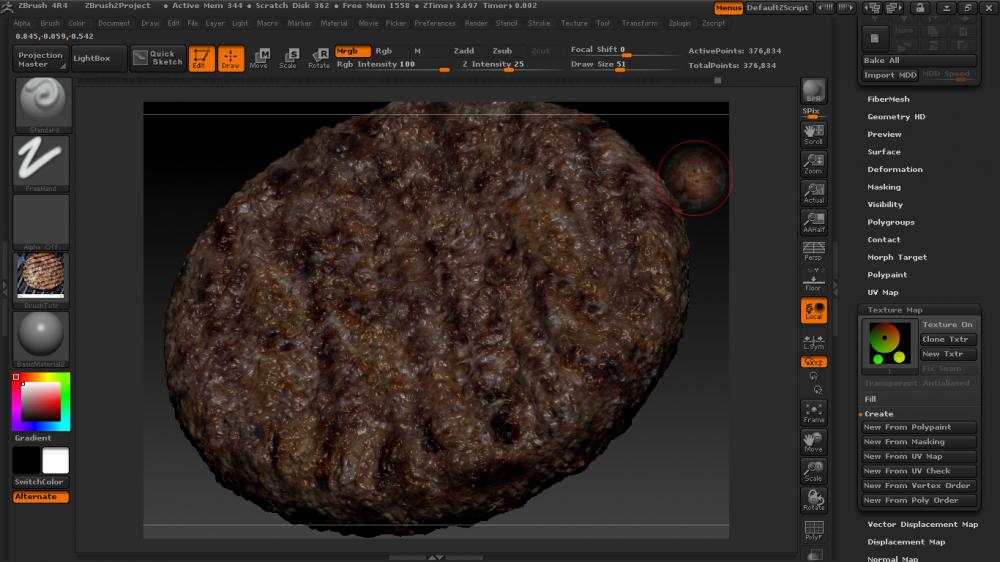1000x562 pixels.
Task: Click New From Polypaint button
Action: click(918, 427)
